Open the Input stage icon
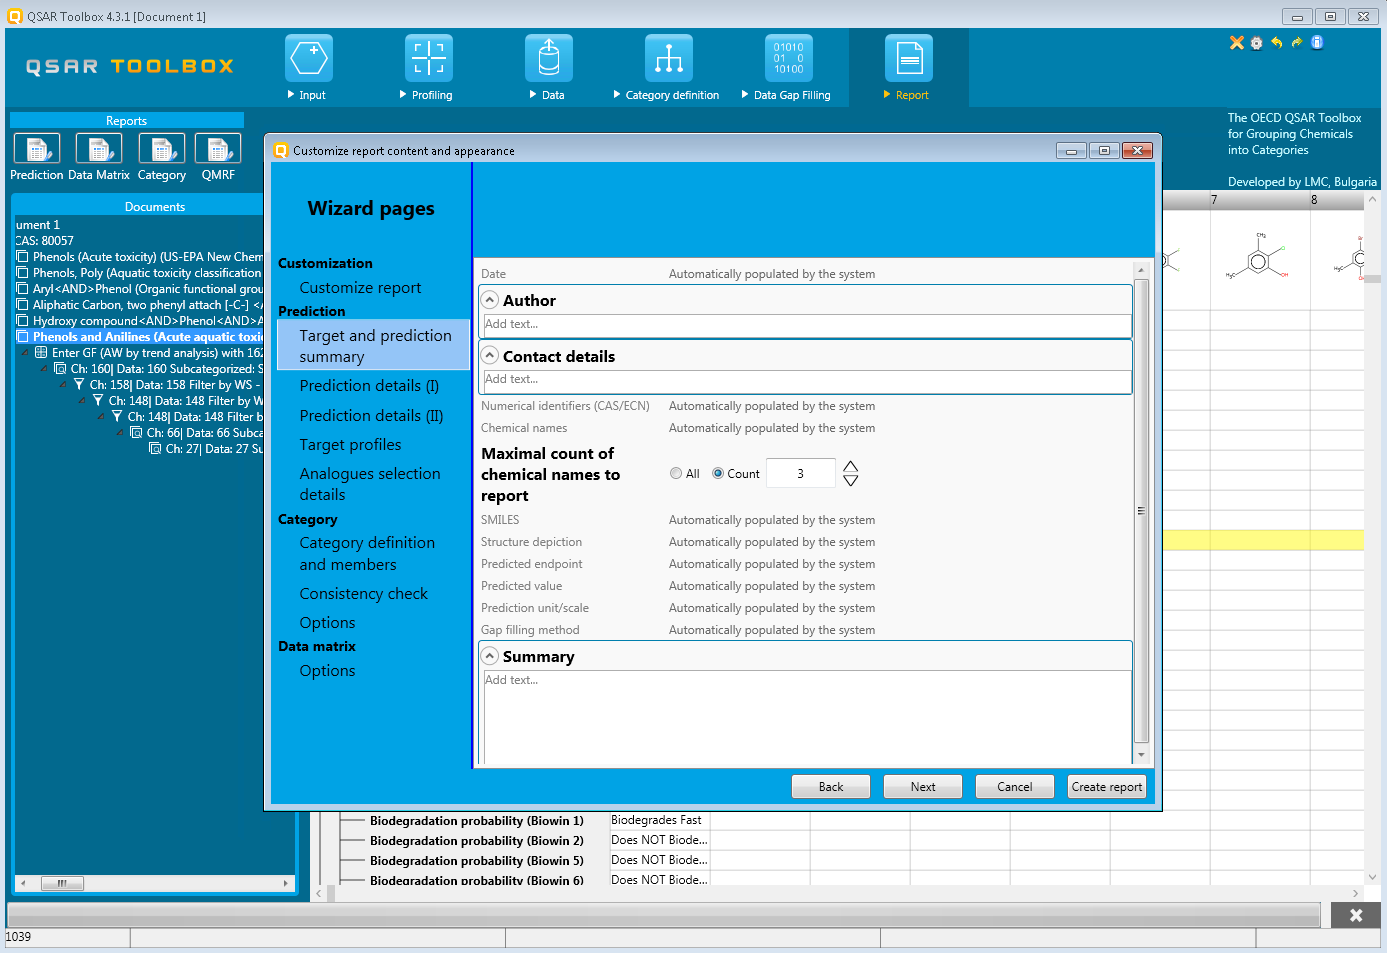This screenshot has height=953, width=1387. point(309,59)
